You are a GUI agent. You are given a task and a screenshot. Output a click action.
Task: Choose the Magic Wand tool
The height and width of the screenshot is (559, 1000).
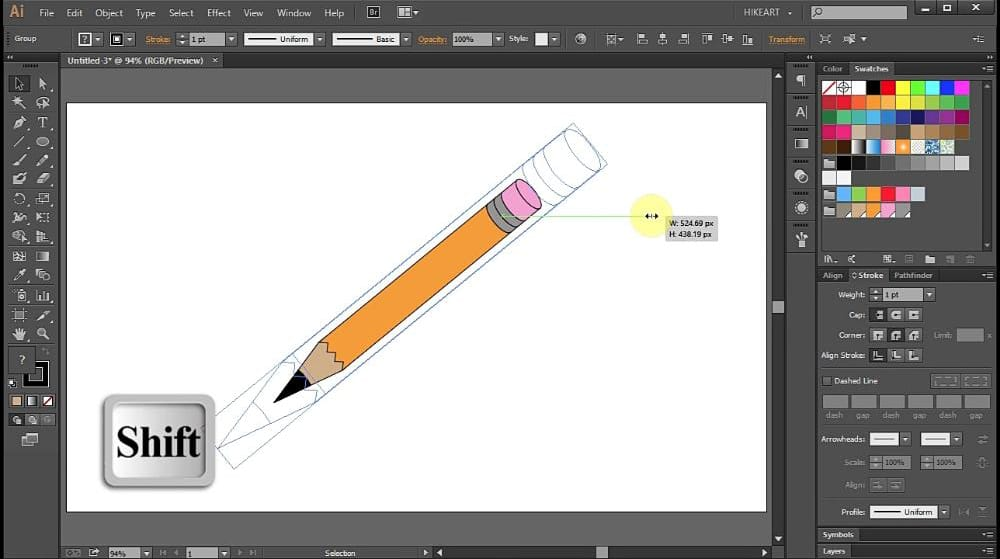pos(19,103)
